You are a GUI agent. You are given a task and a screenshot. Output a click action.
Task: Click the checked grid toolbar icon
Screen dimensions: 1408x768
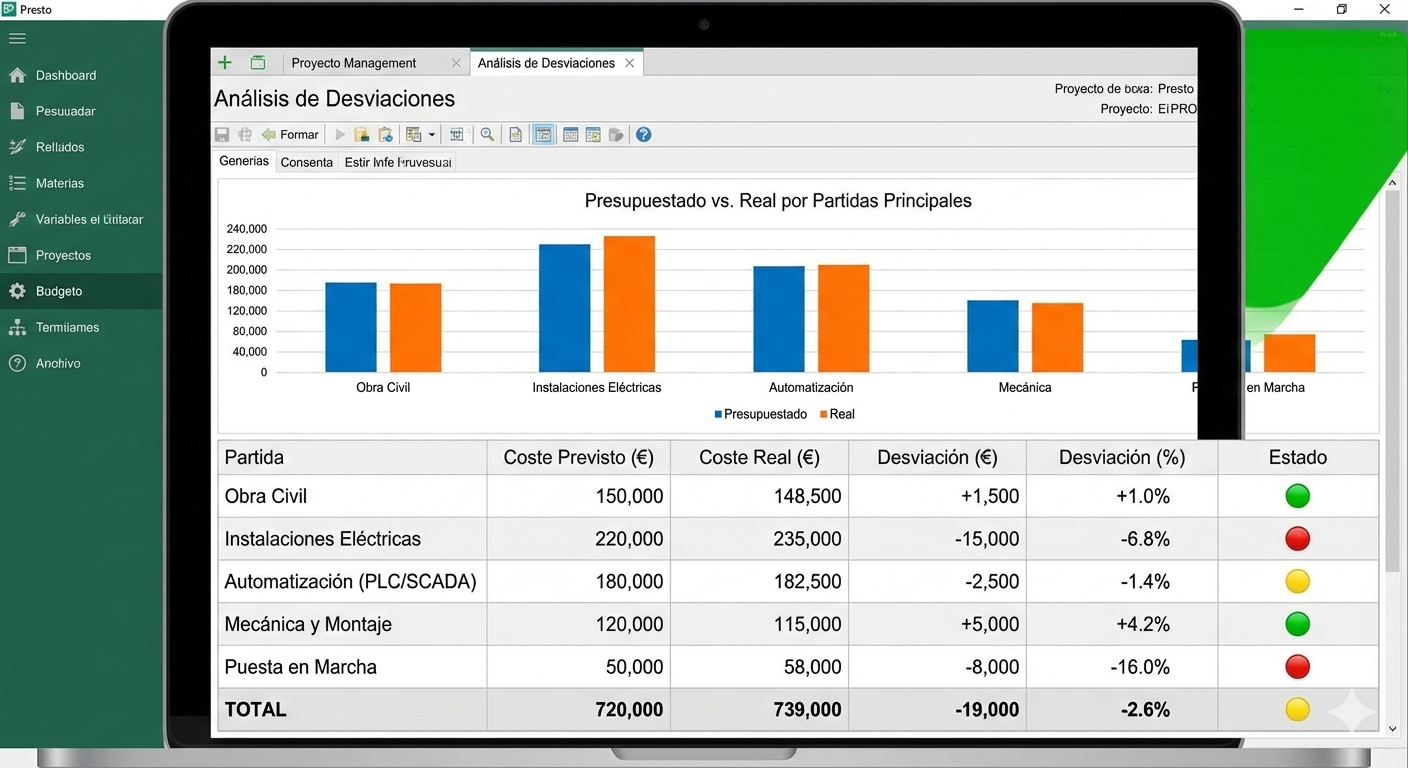tap(593, 134)
